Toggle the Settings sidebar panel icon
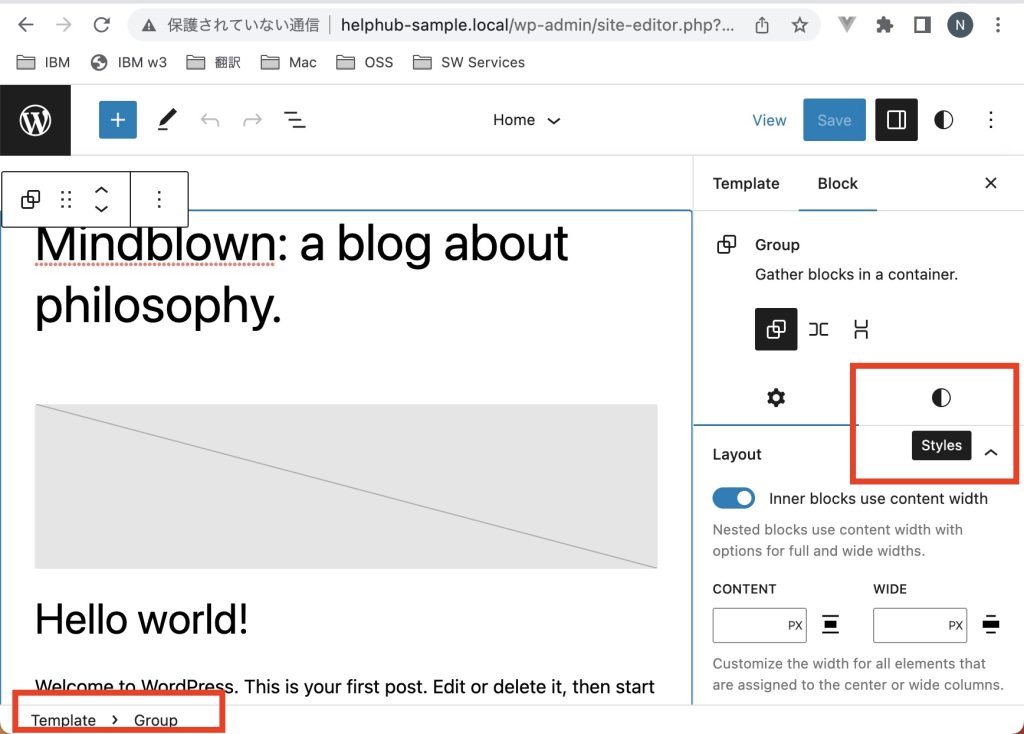Screen dimensions: 1024x734 click(896, 120)
